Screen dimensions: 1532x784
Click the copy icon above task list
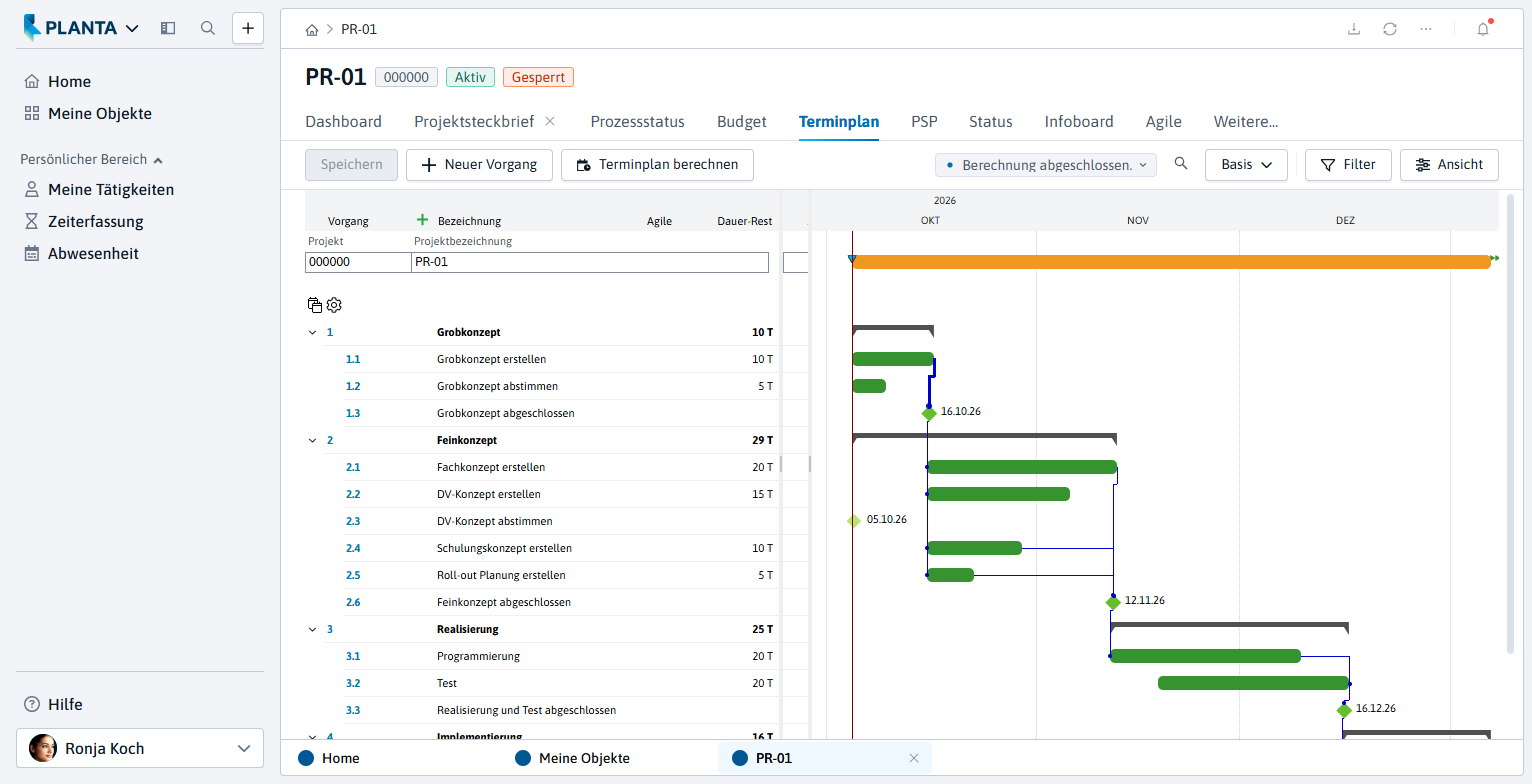coord(315,305)
